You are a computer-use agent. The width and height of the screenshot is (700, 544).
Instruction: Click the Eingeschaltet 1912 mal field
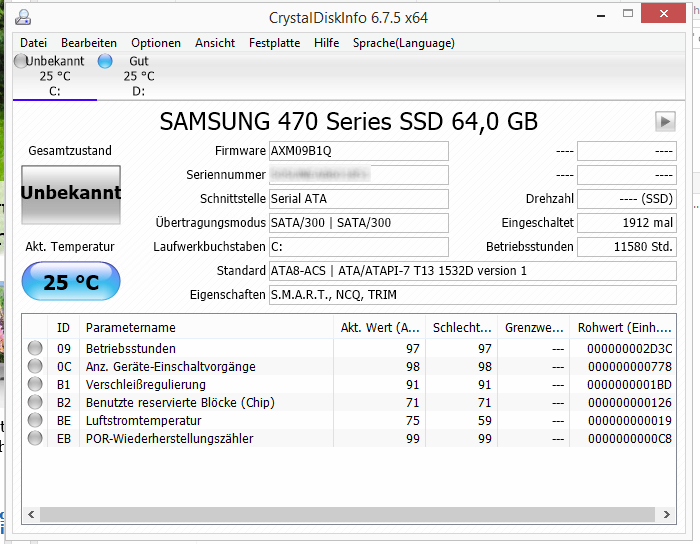coord(627,223)
